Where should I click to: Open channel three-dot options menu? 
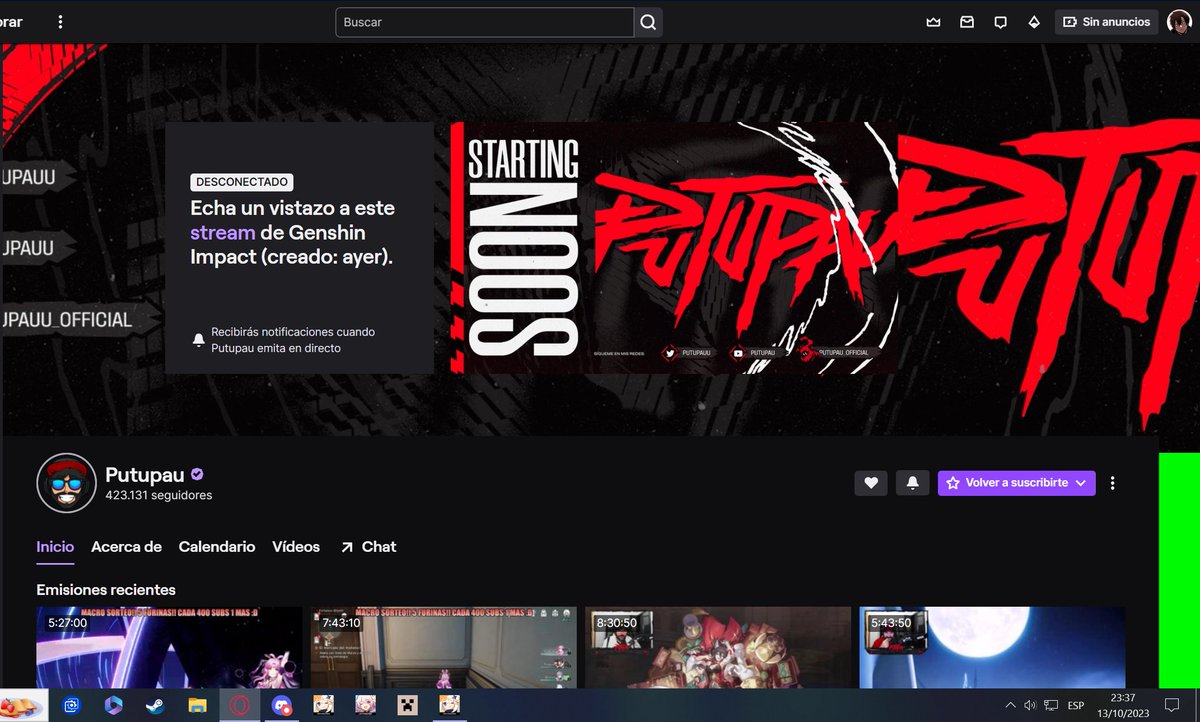pos(1113,483)
